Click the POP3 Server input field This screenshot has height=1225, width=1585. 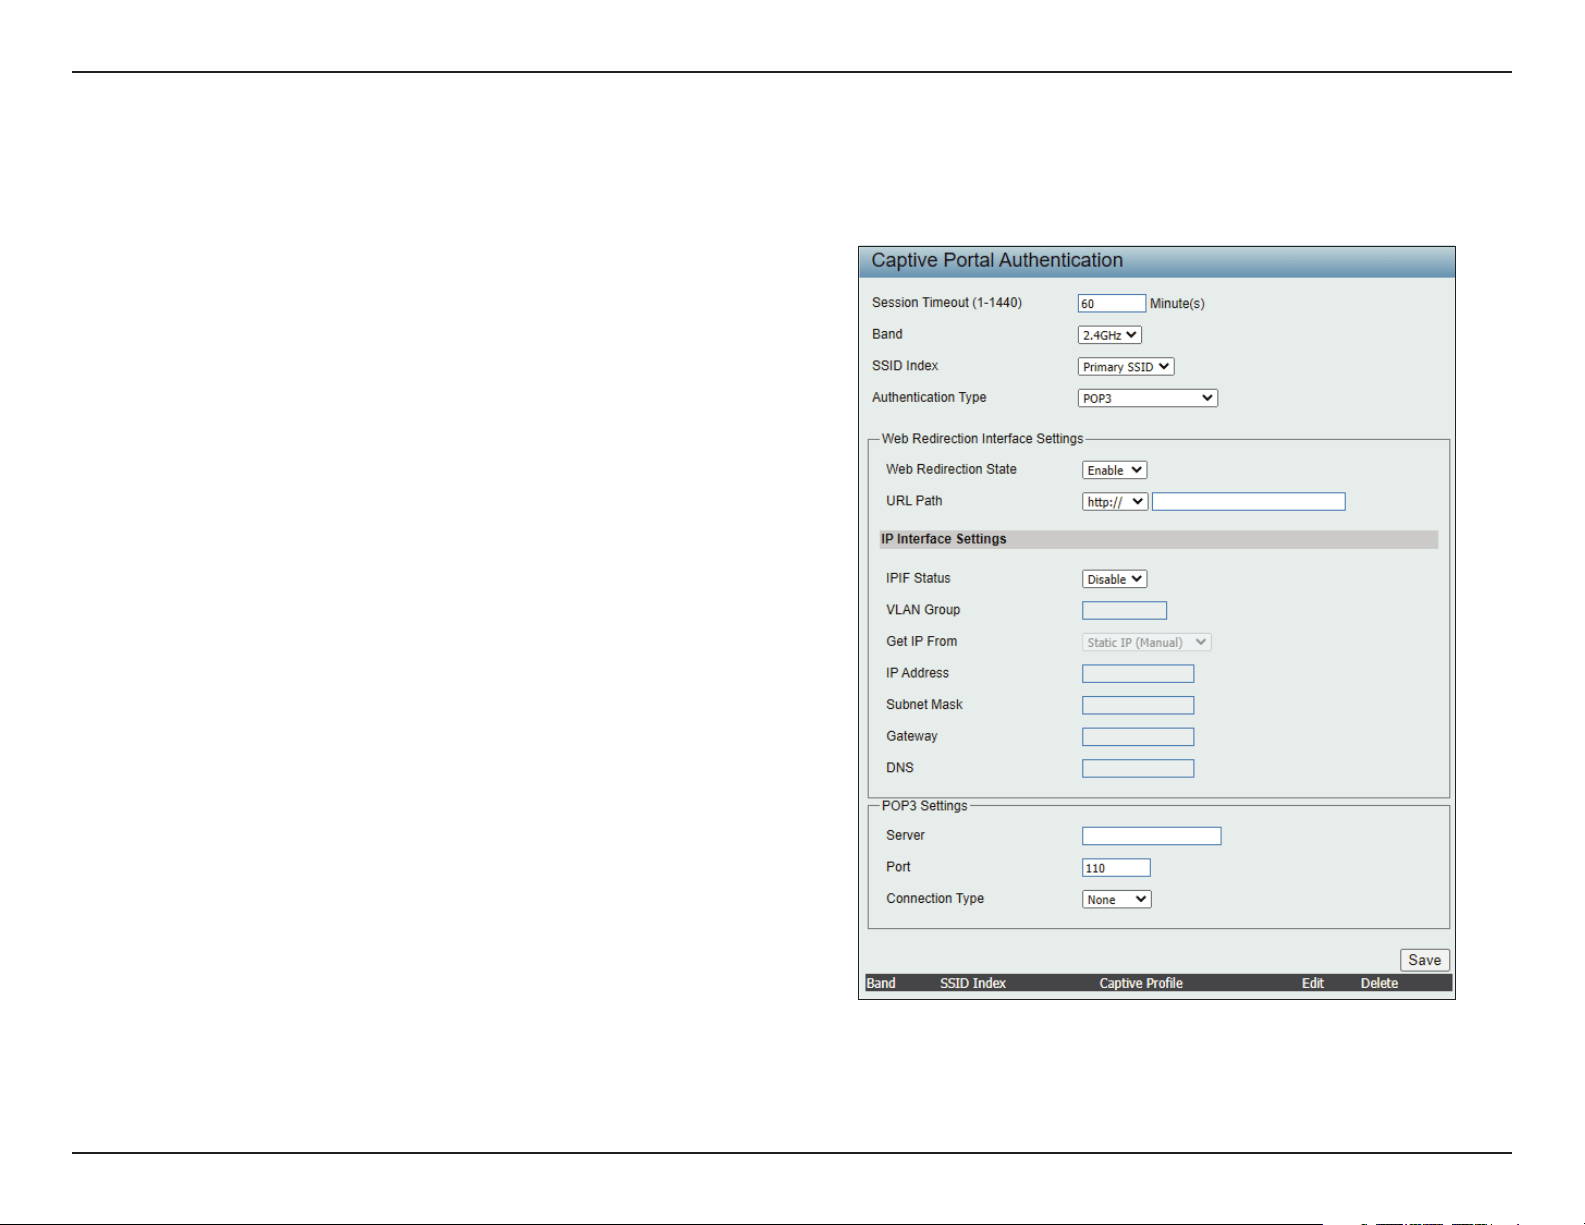pos(1151,836)
